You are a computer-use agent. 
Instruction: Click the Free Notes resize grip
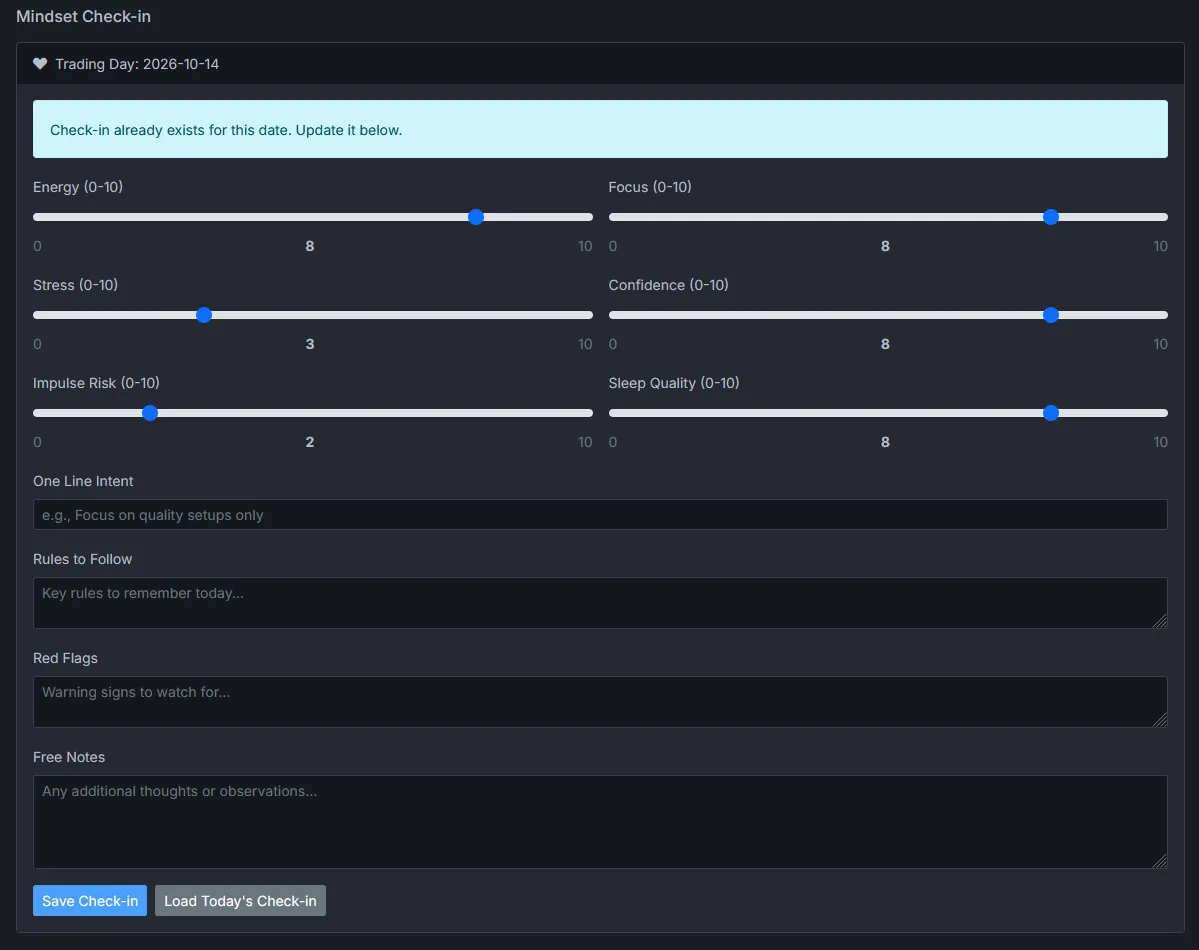pyautogui.click(x=1160, y=861)
